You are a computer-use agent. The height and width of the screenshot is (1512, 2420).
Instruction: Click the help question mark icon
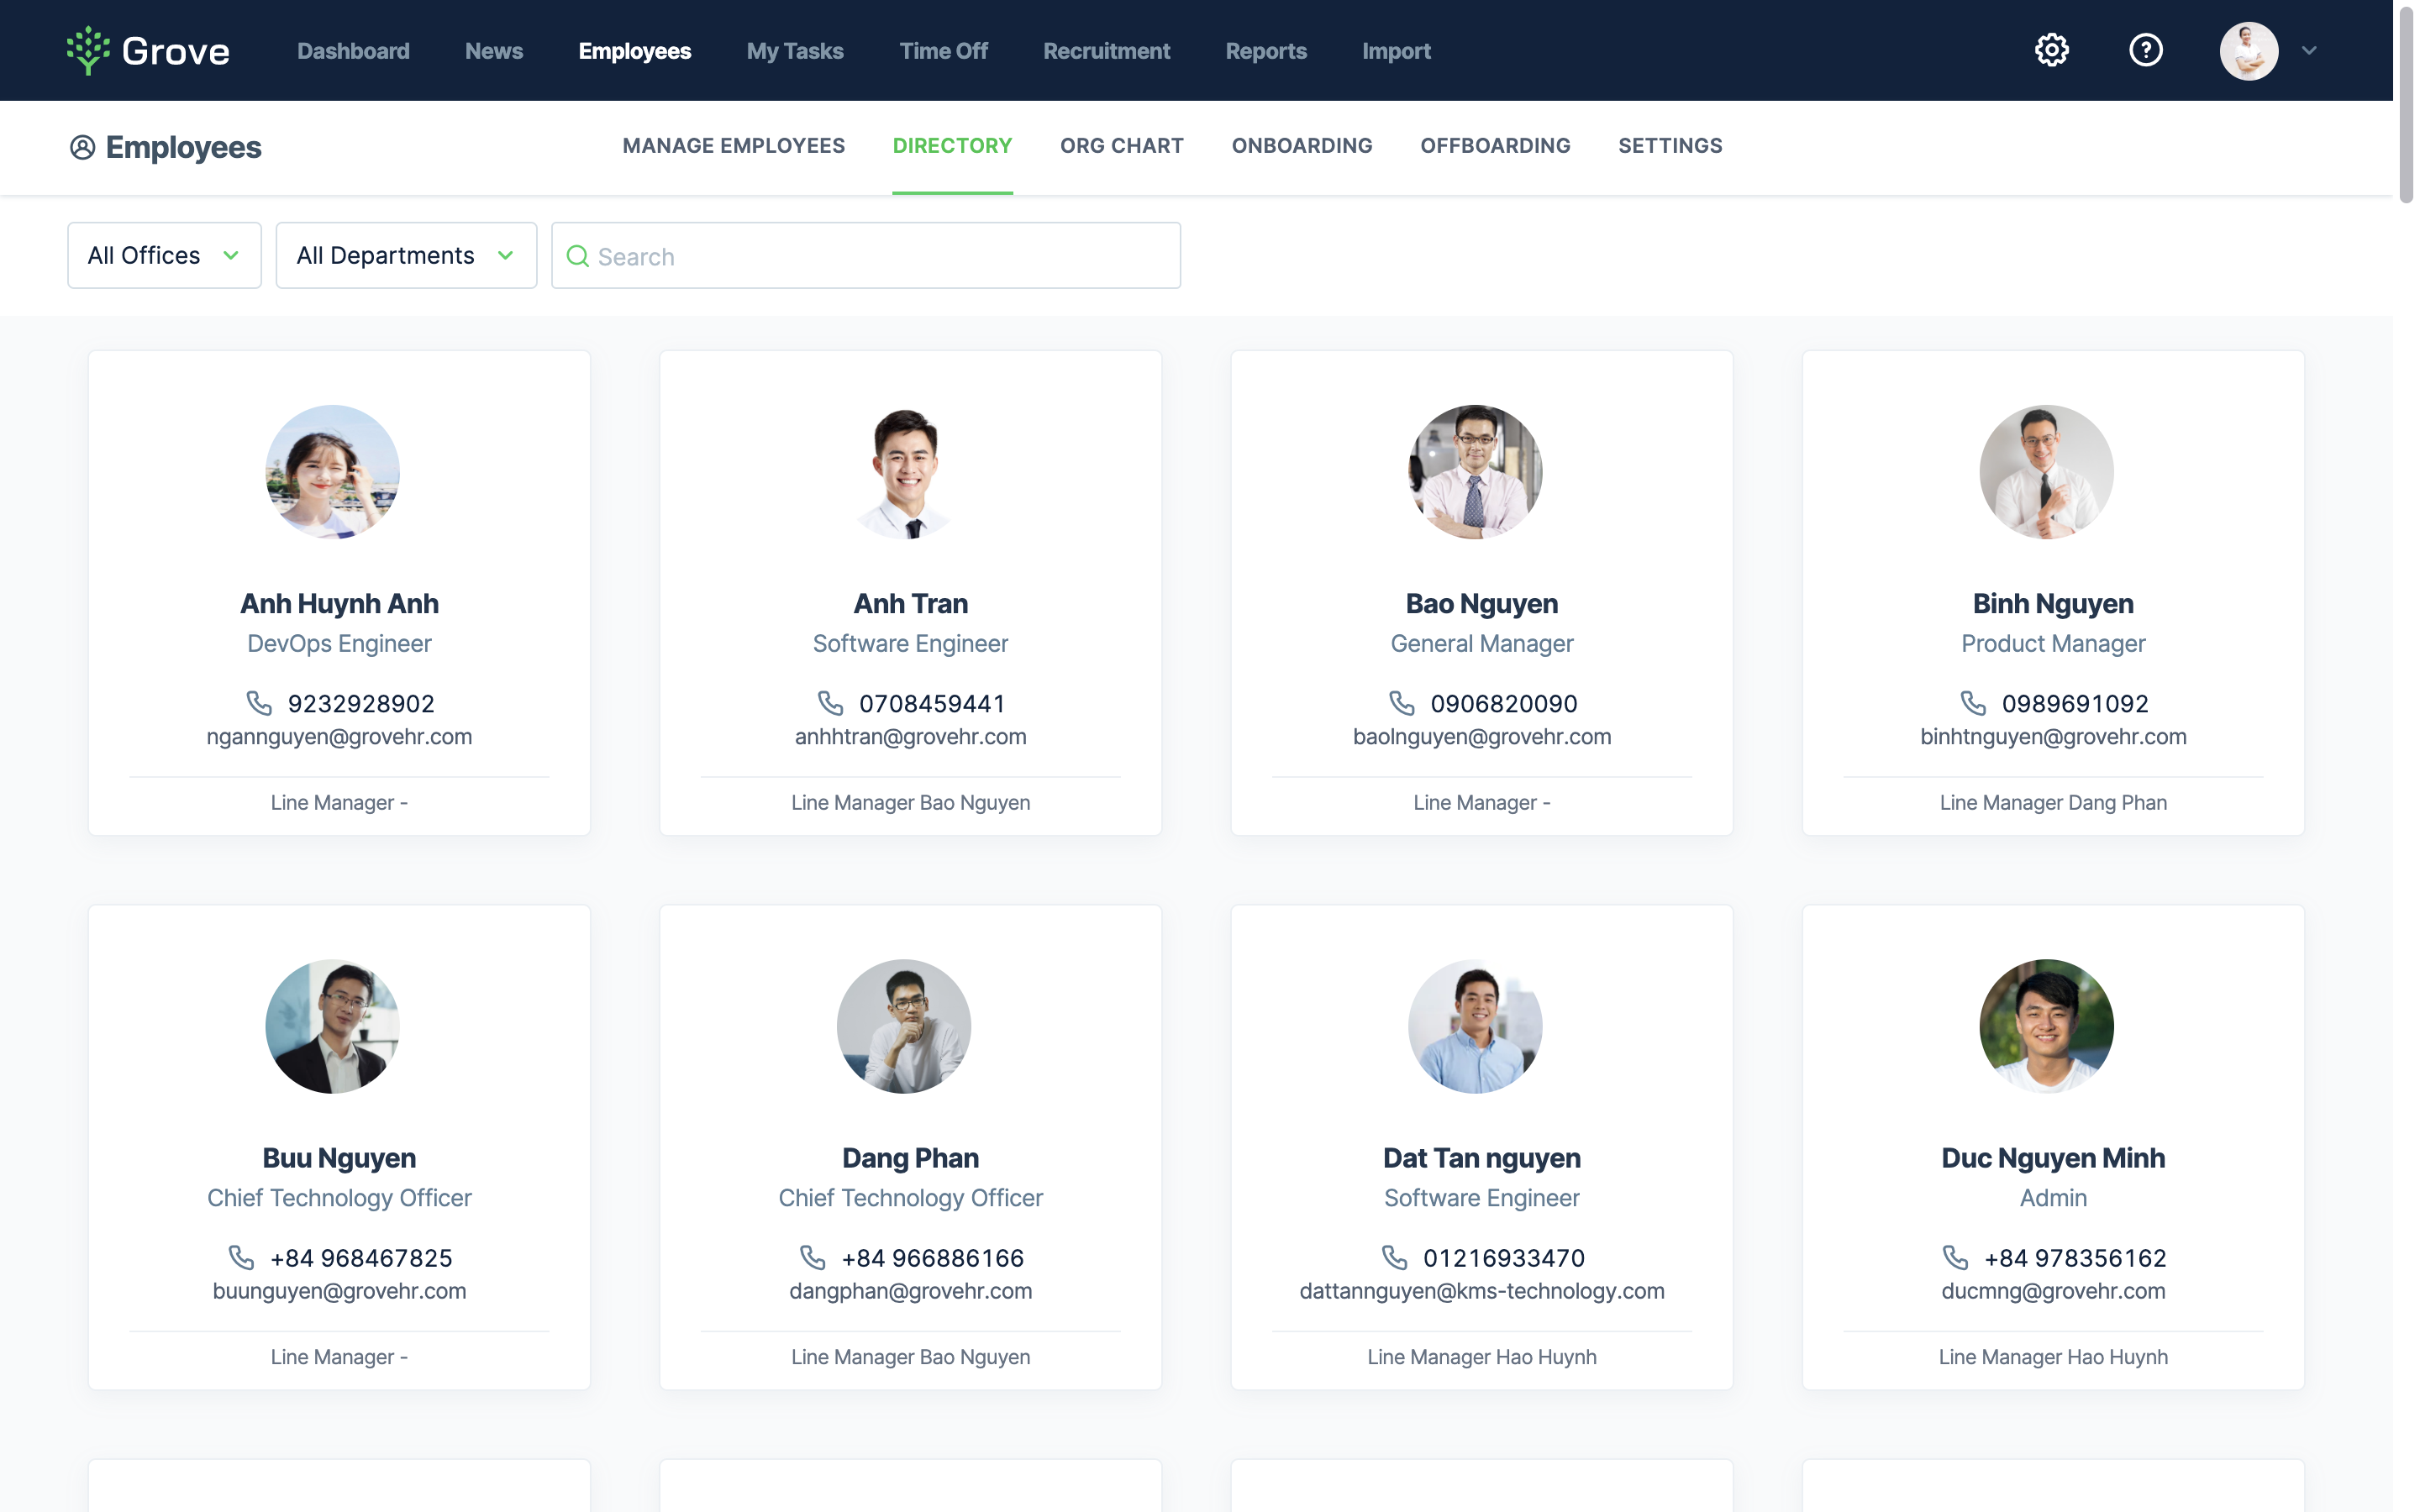pos(2145,50)
